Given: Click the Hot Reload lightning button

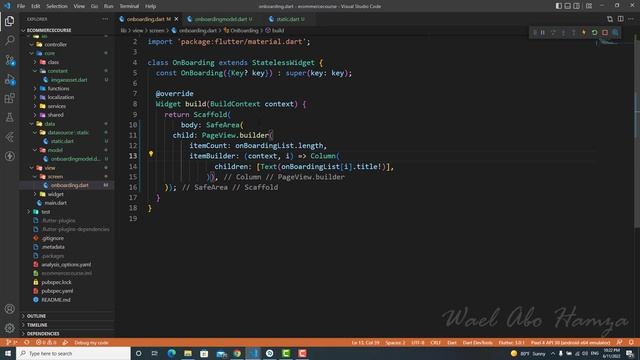Looking at the screenshot, I should 584,33.
